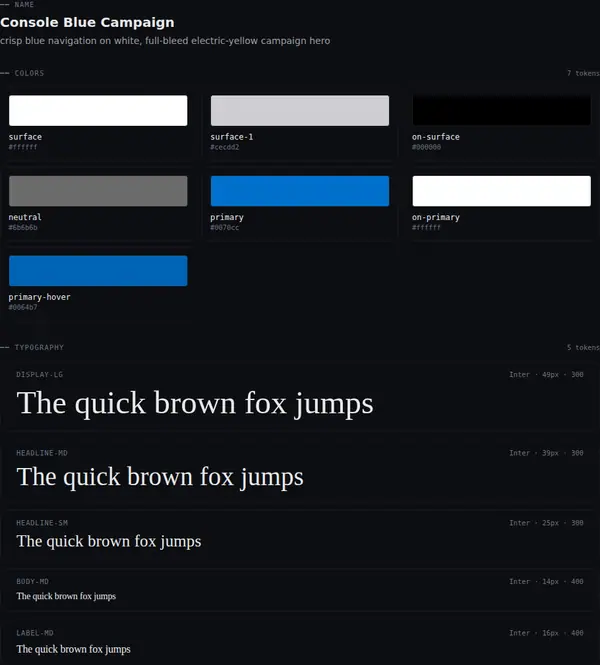Viewport: 600px width, 665px height.
Task: Click the crisp blue navigation description
Action: tap(165, 41)
